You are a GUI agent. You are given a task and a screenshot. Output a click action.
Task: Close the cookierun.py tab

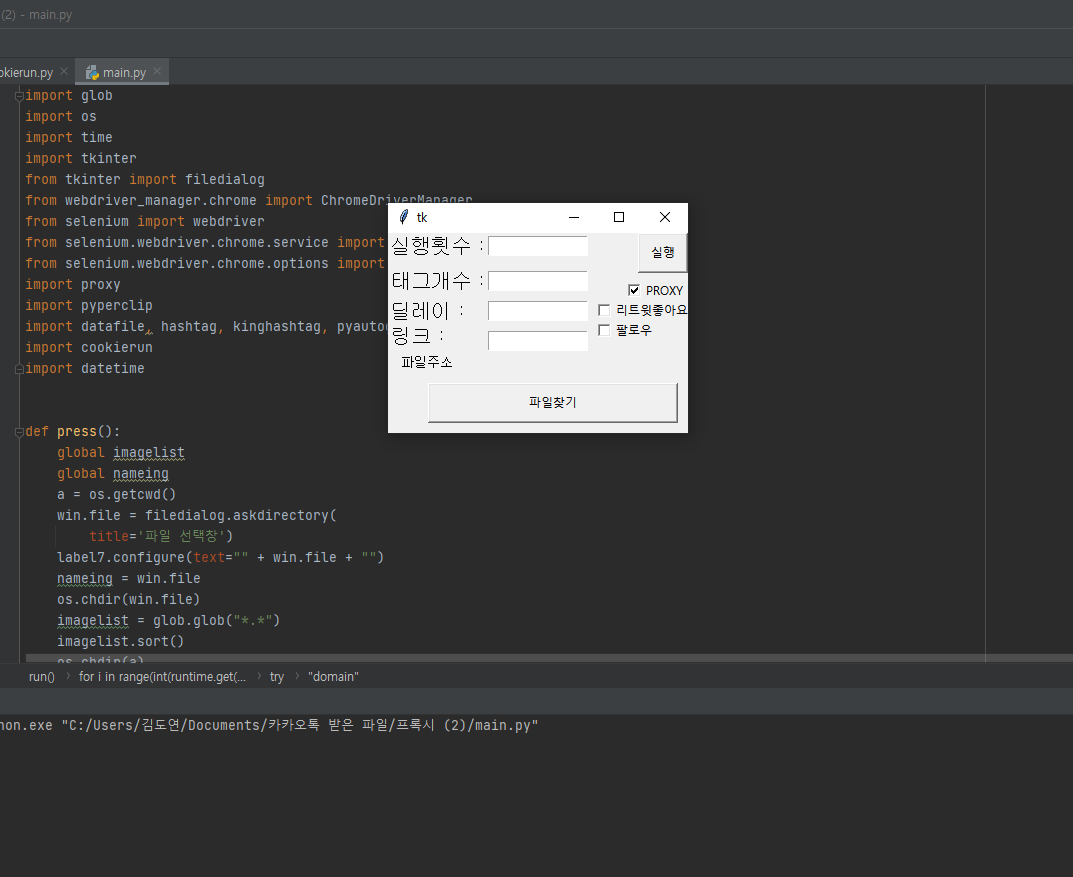[x=64, y=71]
